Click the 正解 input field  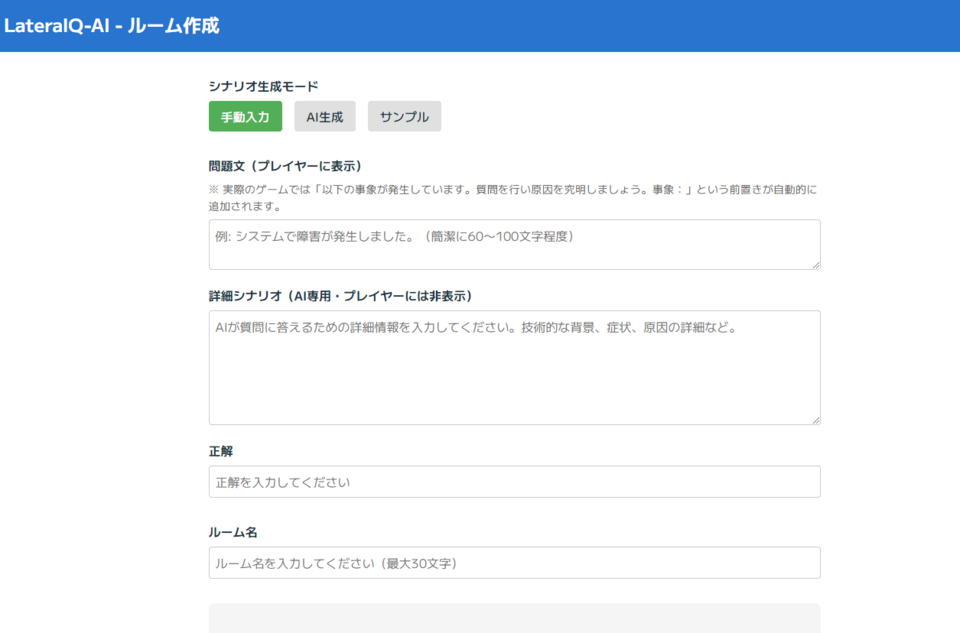(514, 482)
